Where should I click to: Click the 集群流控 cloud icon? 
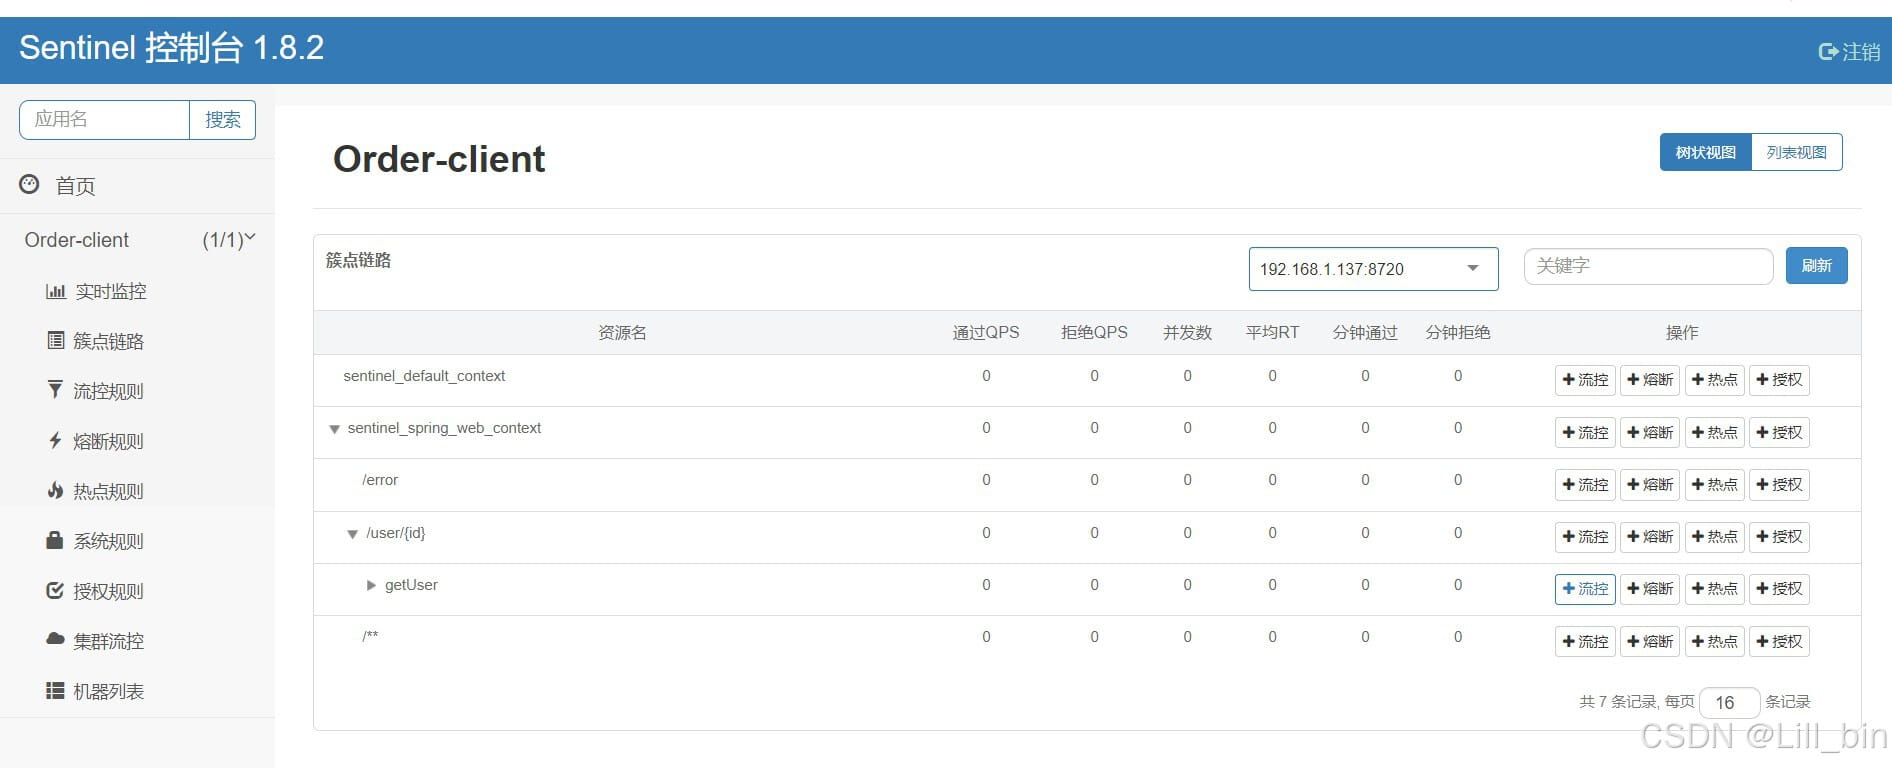click(x=55, y=639)
